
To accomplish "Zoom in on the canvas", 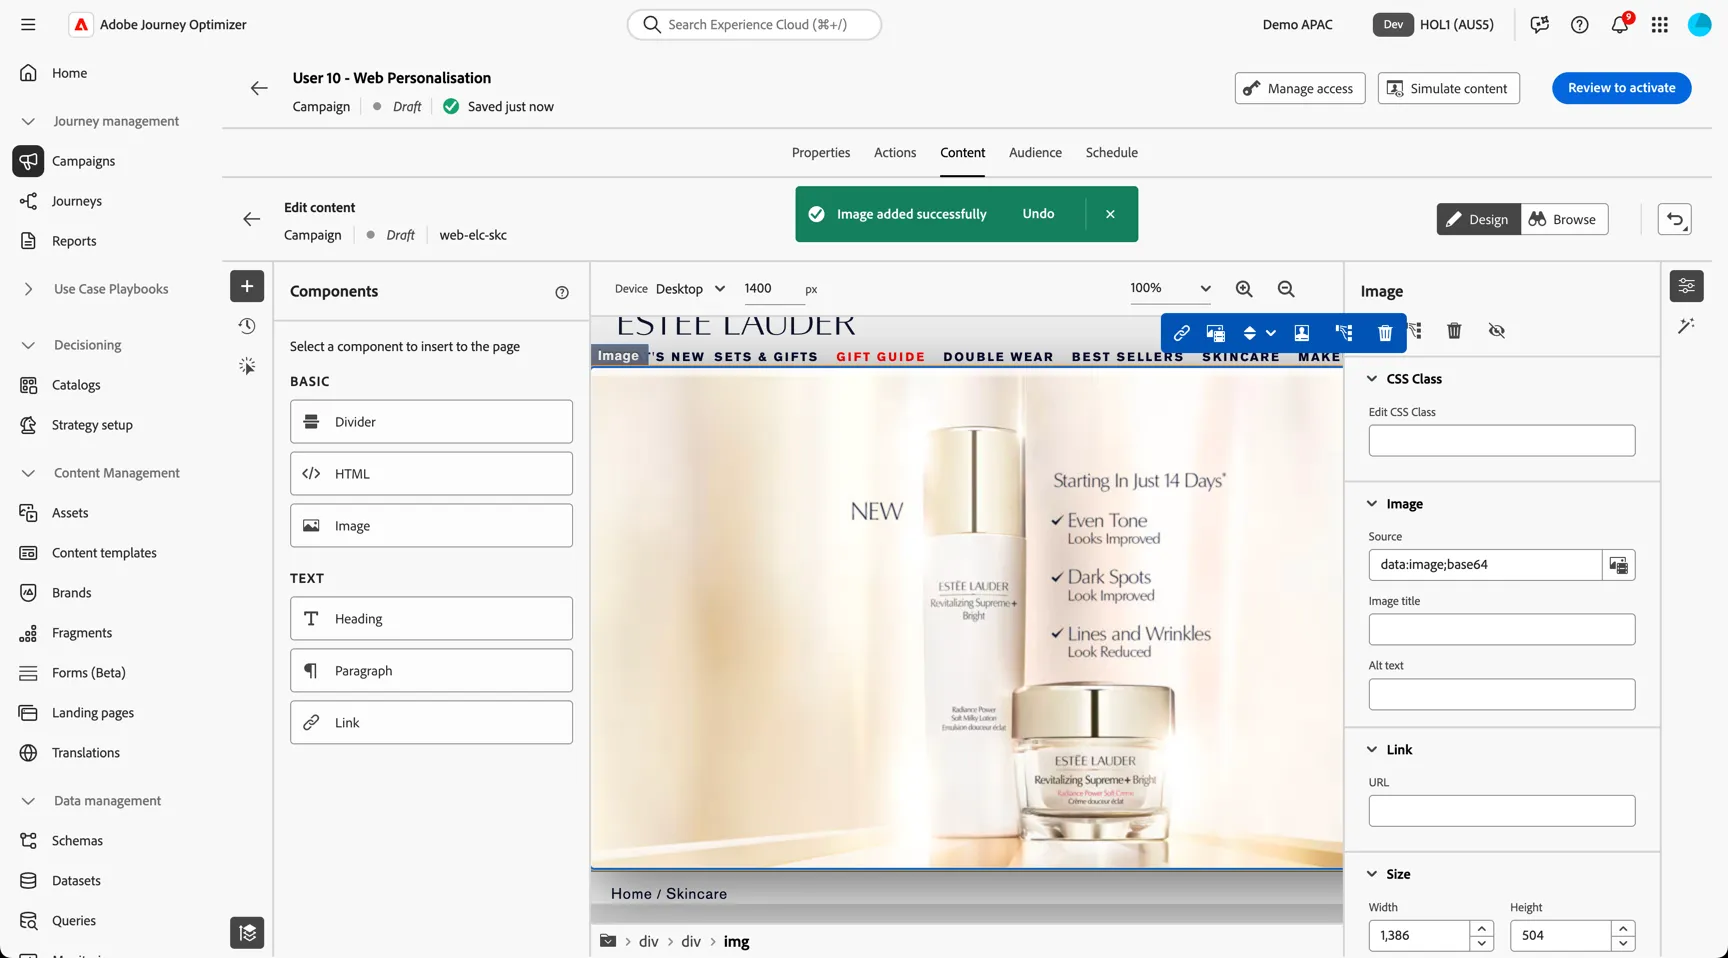I will tap(1244, 289).
